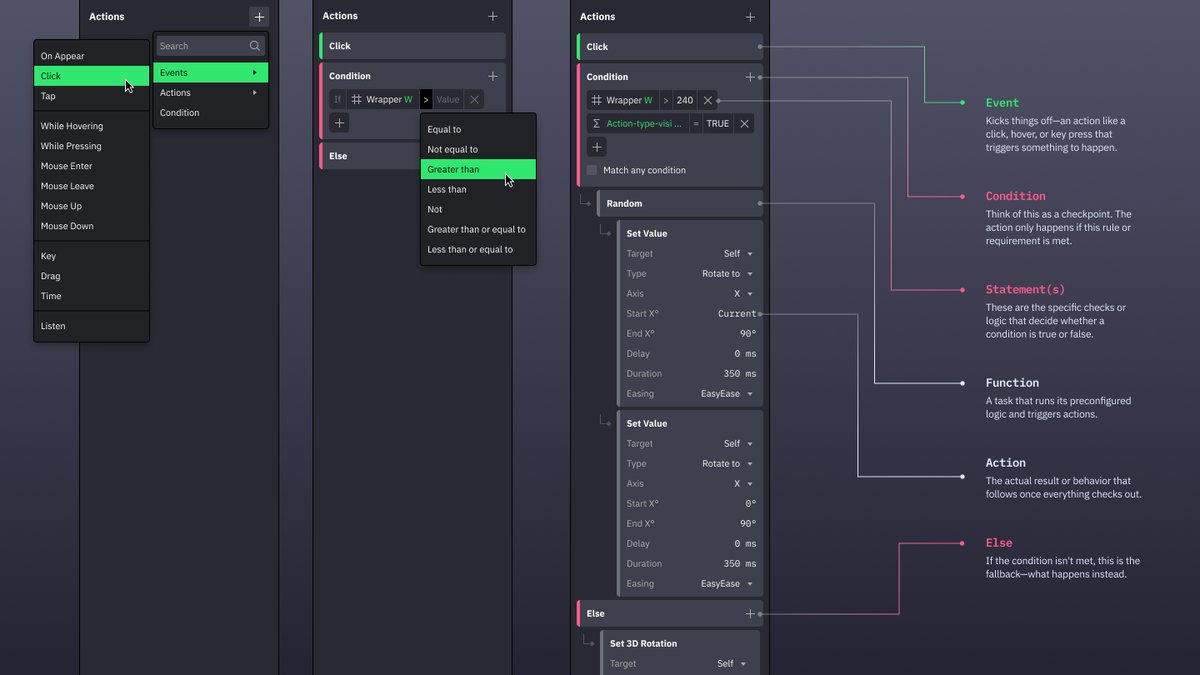Add a statement via plus on the empty-Value Condition row
The image size is (1200, 675).
pyautogui.click(x=493, y=76)
